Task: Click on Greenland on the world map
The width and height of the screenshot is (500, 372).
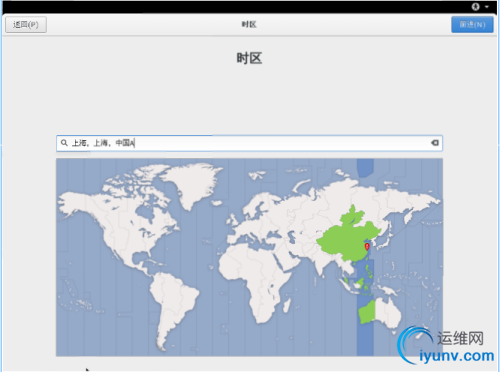Action: [x=192, y=182]
